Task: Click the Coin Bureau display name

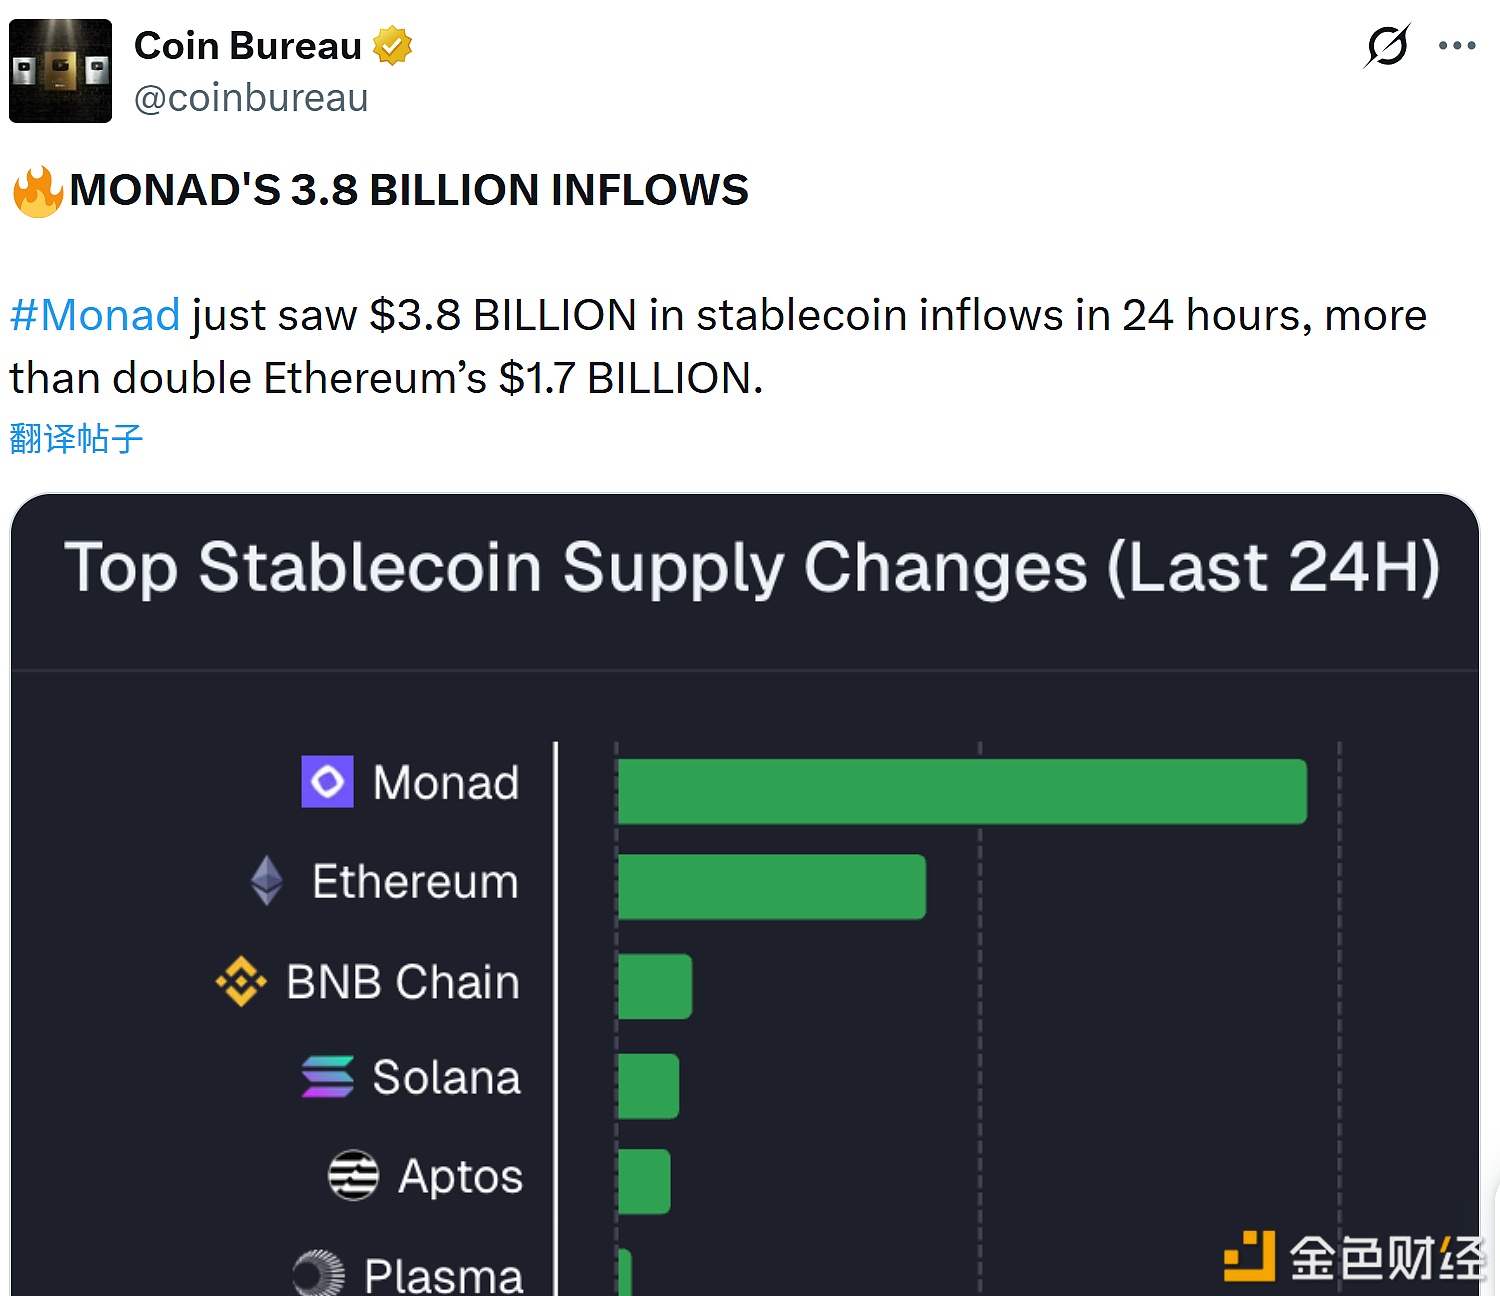Action: [248, 46]
